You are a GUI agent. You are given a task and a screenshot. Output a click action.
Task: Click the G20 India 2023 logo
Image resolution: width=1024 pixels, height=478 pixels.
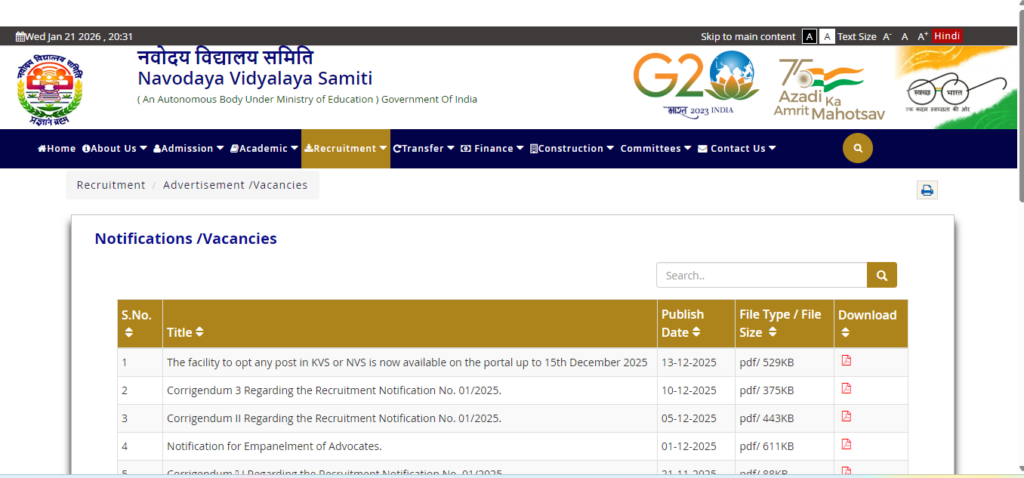tap(695, 84)
